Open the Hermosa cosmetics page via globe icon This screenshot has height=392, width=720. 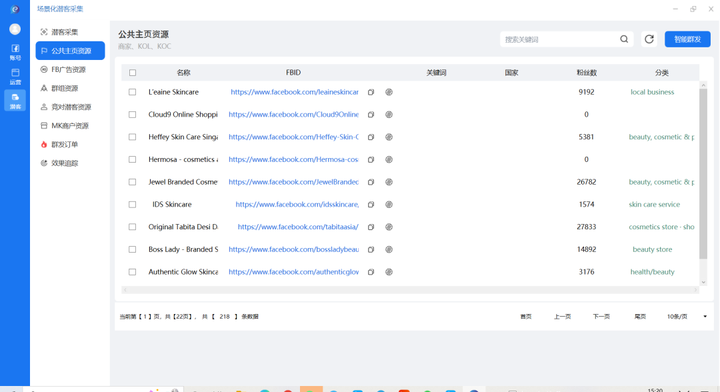[x=389, y=160]
